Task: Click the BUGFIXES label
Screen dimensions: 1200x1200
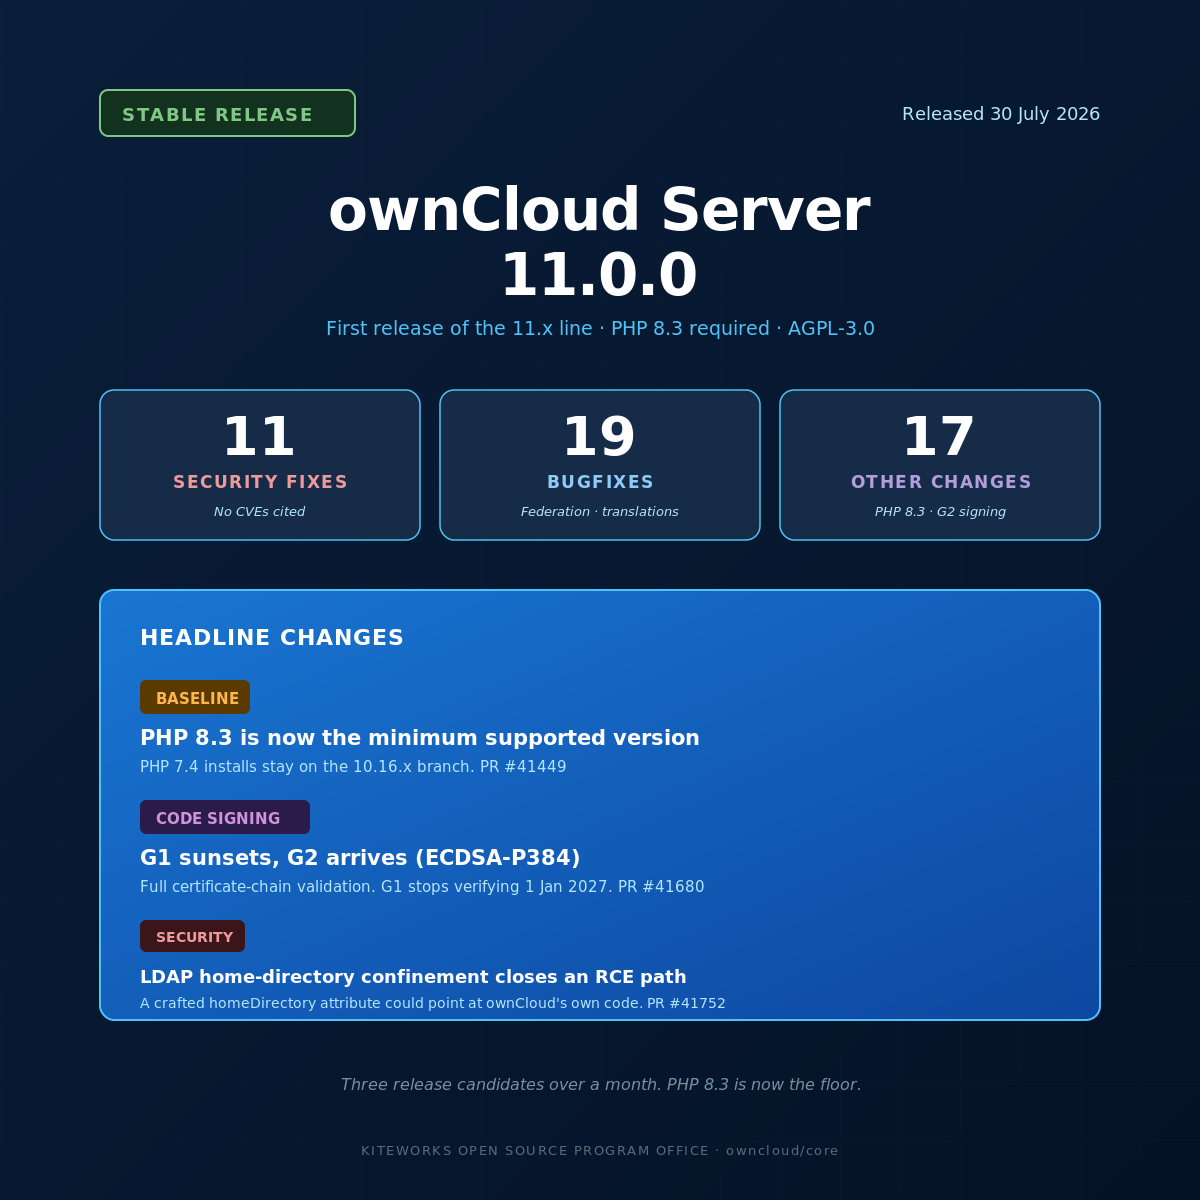Action: click(600, 482)
